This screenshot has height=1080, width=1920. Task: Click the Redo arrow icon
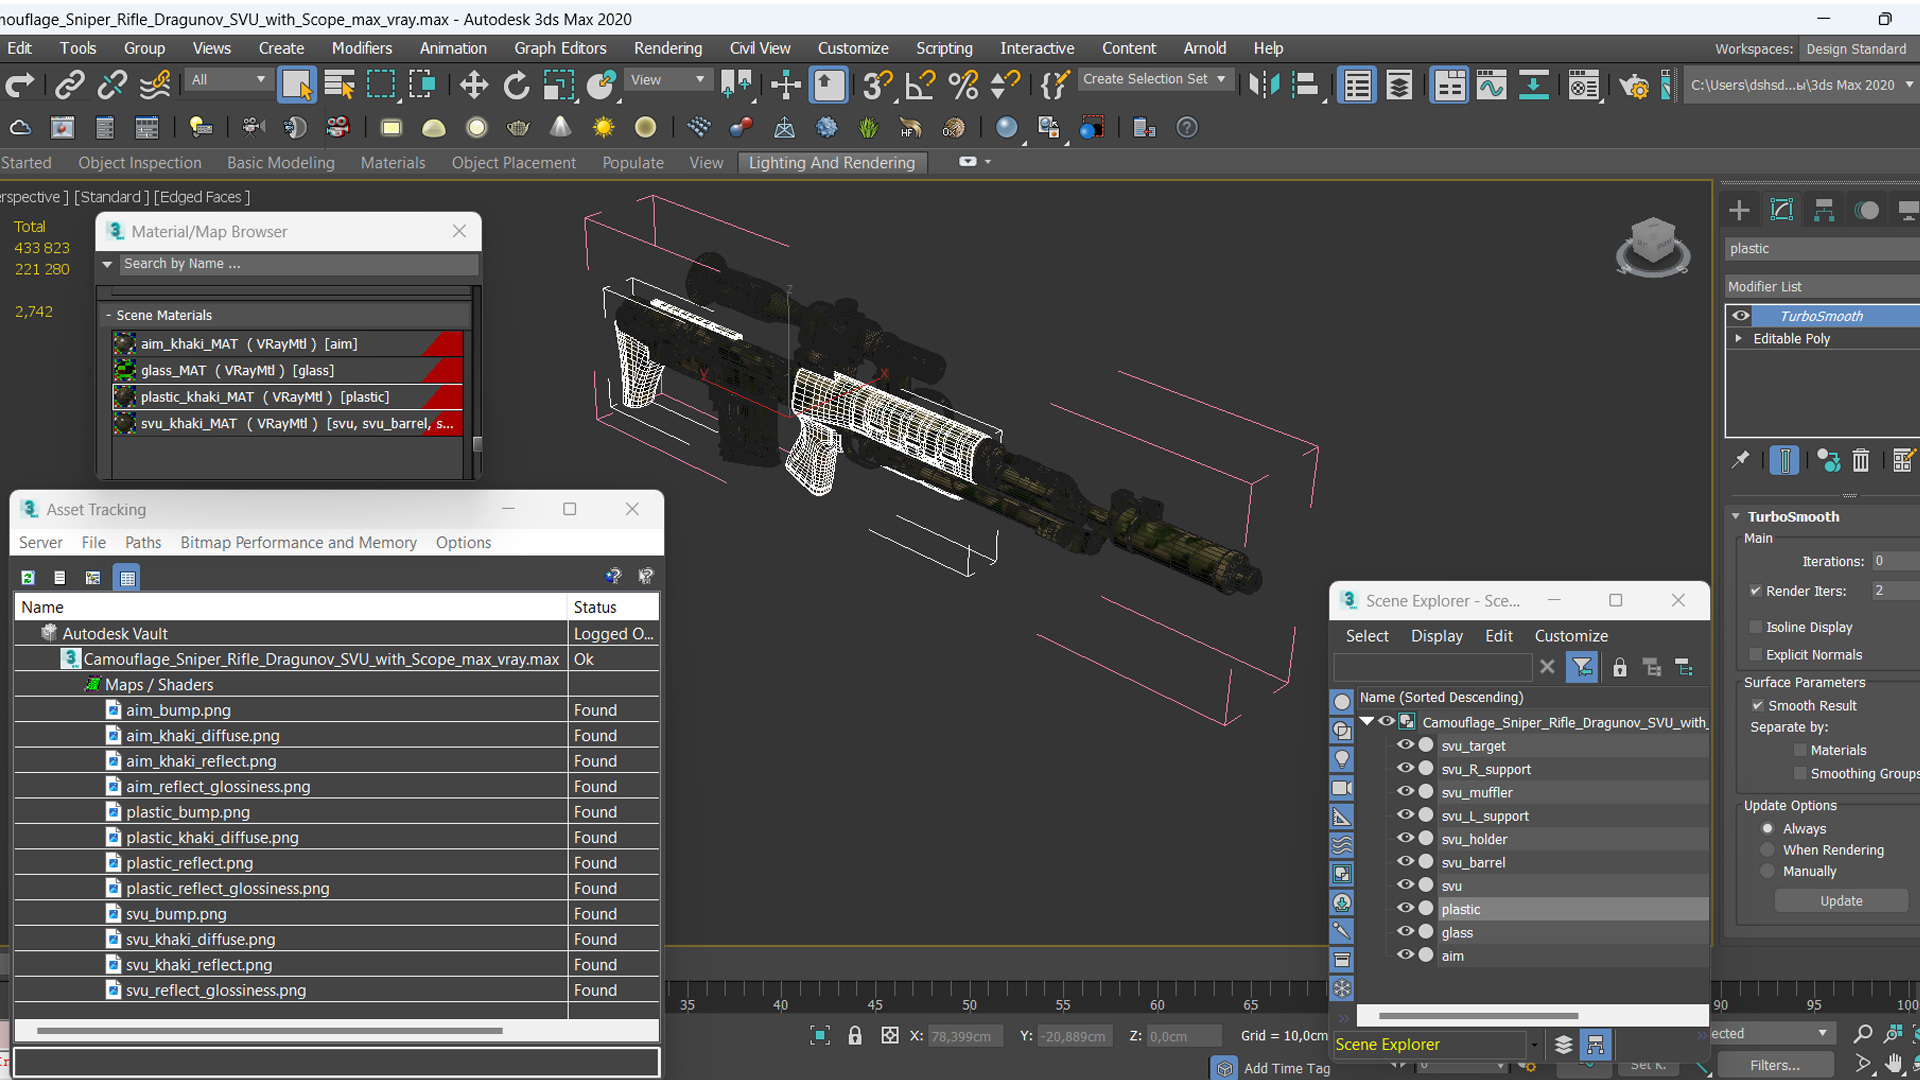pos(20,85)
